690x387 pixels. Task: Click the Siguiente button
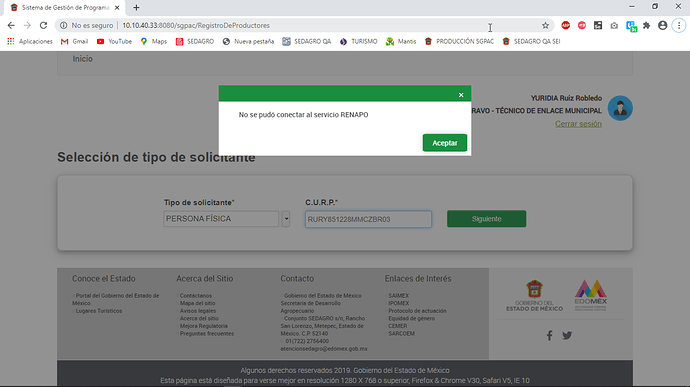pyautogui.click(x=486, y=219)
